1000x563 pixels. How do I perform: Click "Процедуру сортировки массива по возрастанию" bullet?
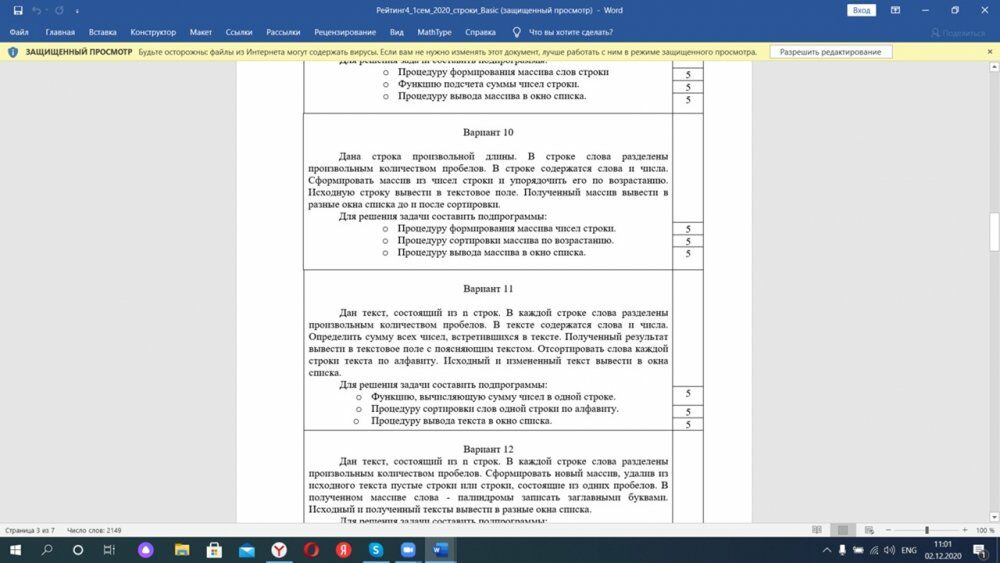point(505,240)
